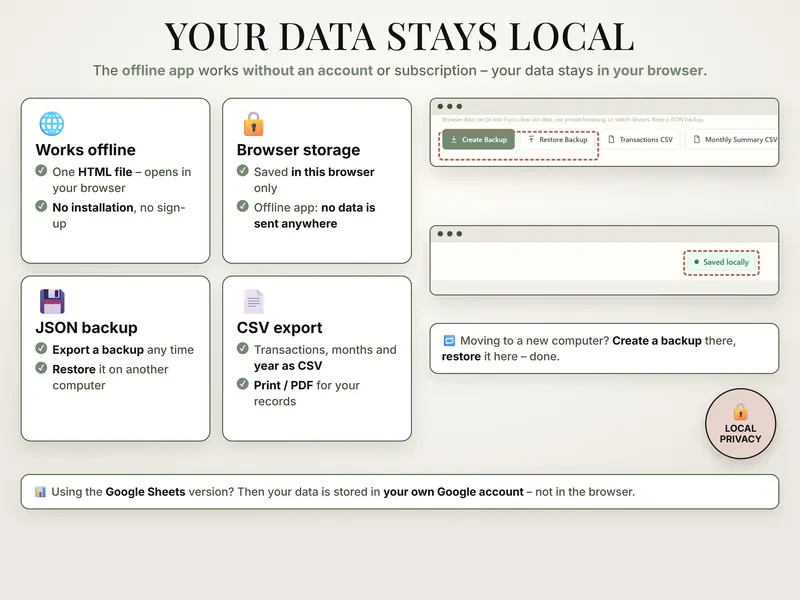Click the Google Sheets bold text

145,492
